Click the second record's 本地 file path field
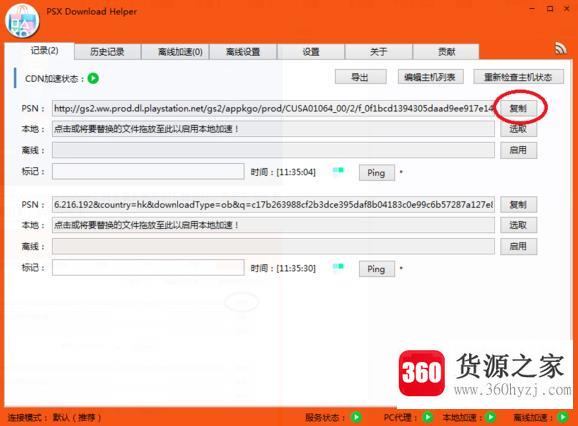Image resolution: width=578 pixels, height=426 pixels. point(273,225)
